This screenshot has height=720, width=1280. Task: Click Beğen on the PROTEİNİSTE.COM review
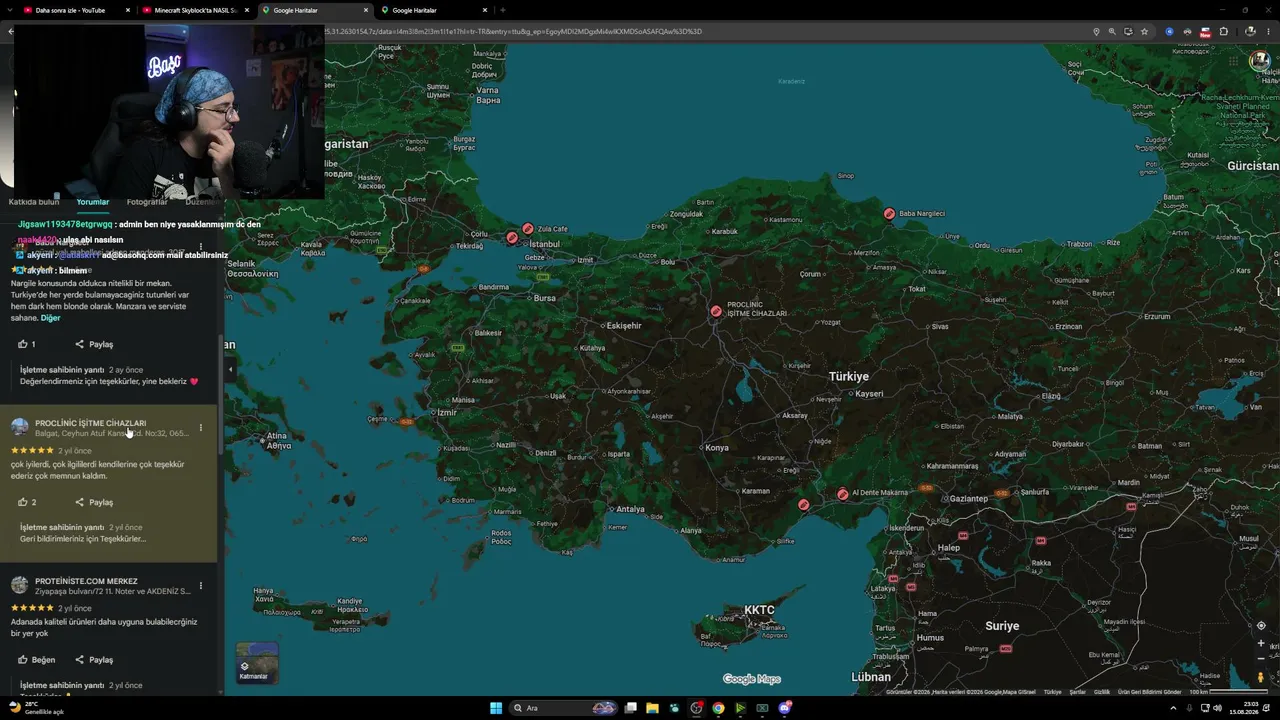pyautogui.click(x=37, y=660)
